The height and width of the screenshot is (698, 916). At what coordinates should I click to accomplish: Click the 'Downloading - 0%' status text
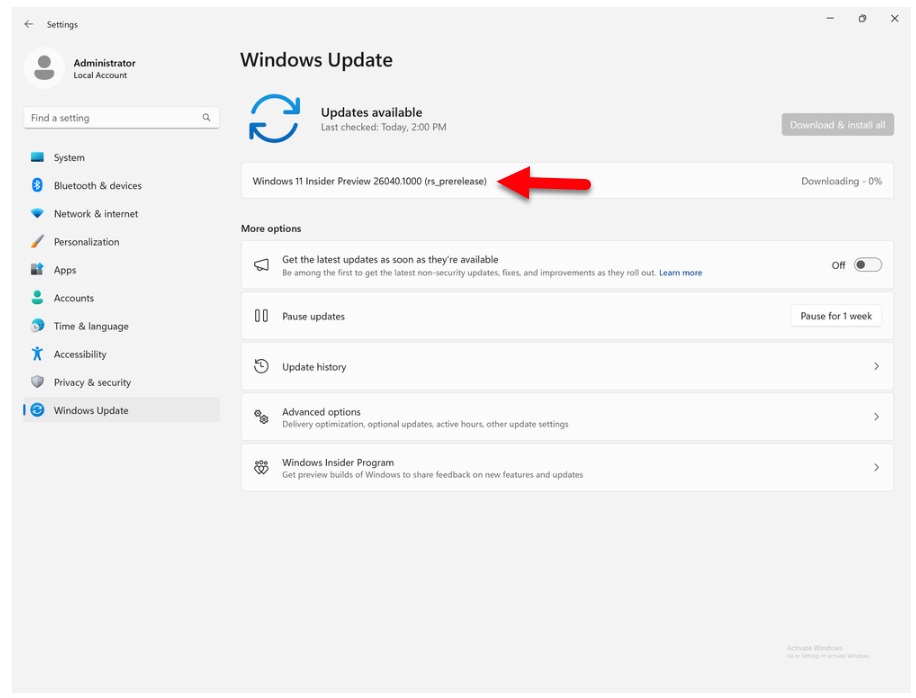[x=841, y=181]
